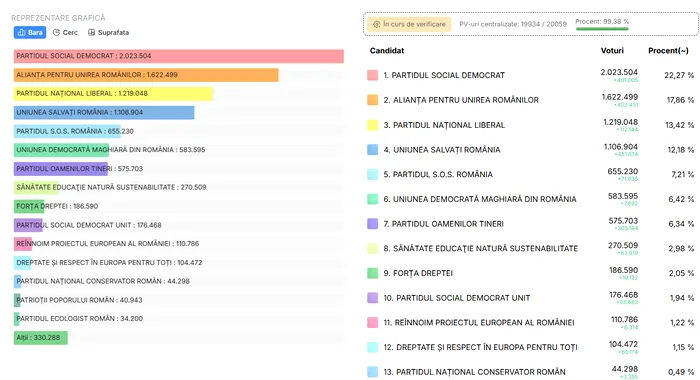Click the orange swatch for Alianța pentru Unirea Românilor

click(372, 100)
